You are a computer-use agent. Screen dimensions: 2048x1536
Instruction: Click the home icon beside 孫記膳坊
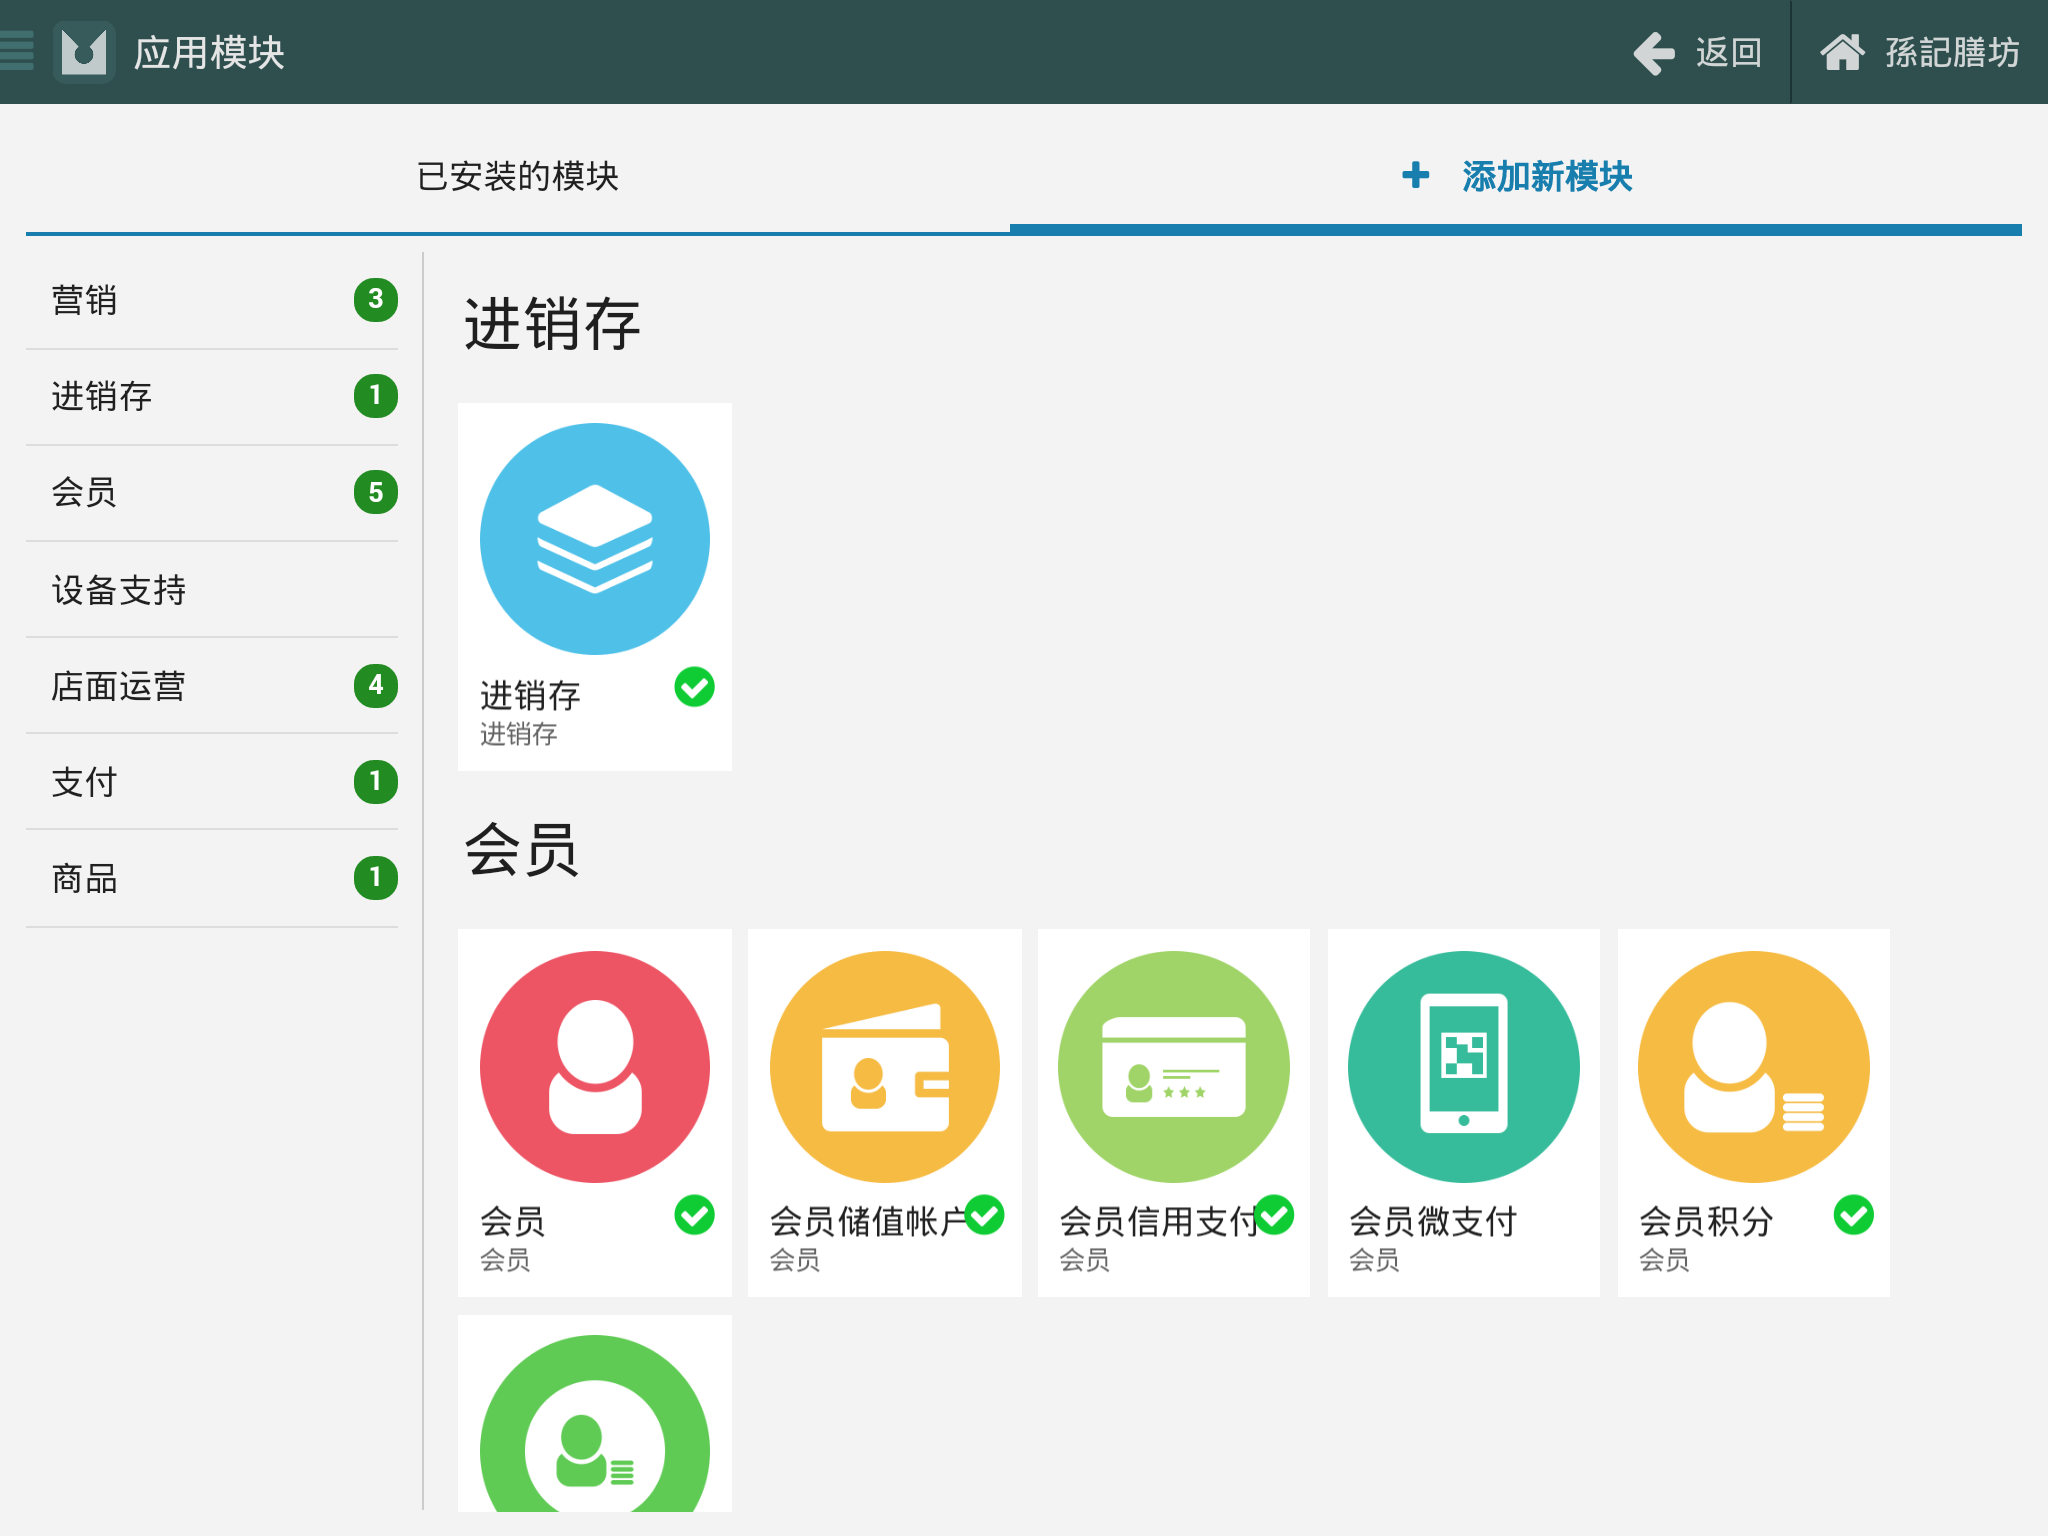pyautogui.click(x=1842, y=52)
